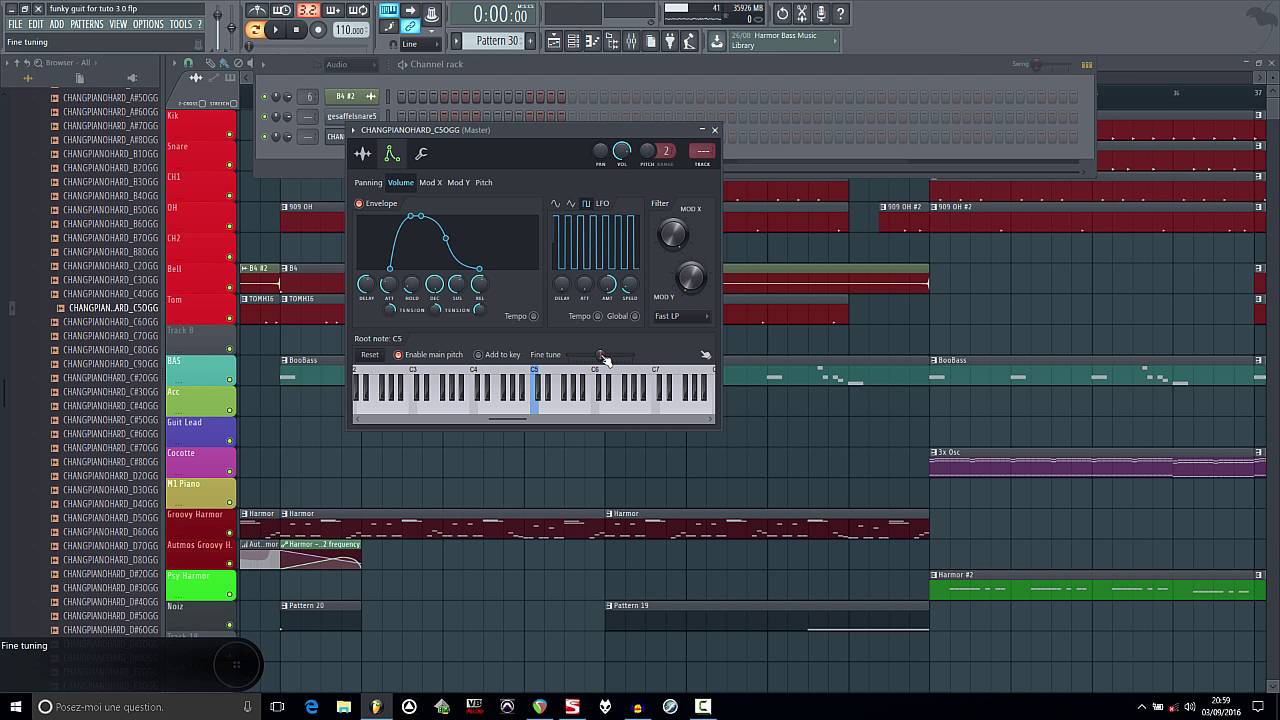The width and height of the screenshot is (1280, 720).
Task: Switch to the Mod X envelope tab
Action: [430, 183]
